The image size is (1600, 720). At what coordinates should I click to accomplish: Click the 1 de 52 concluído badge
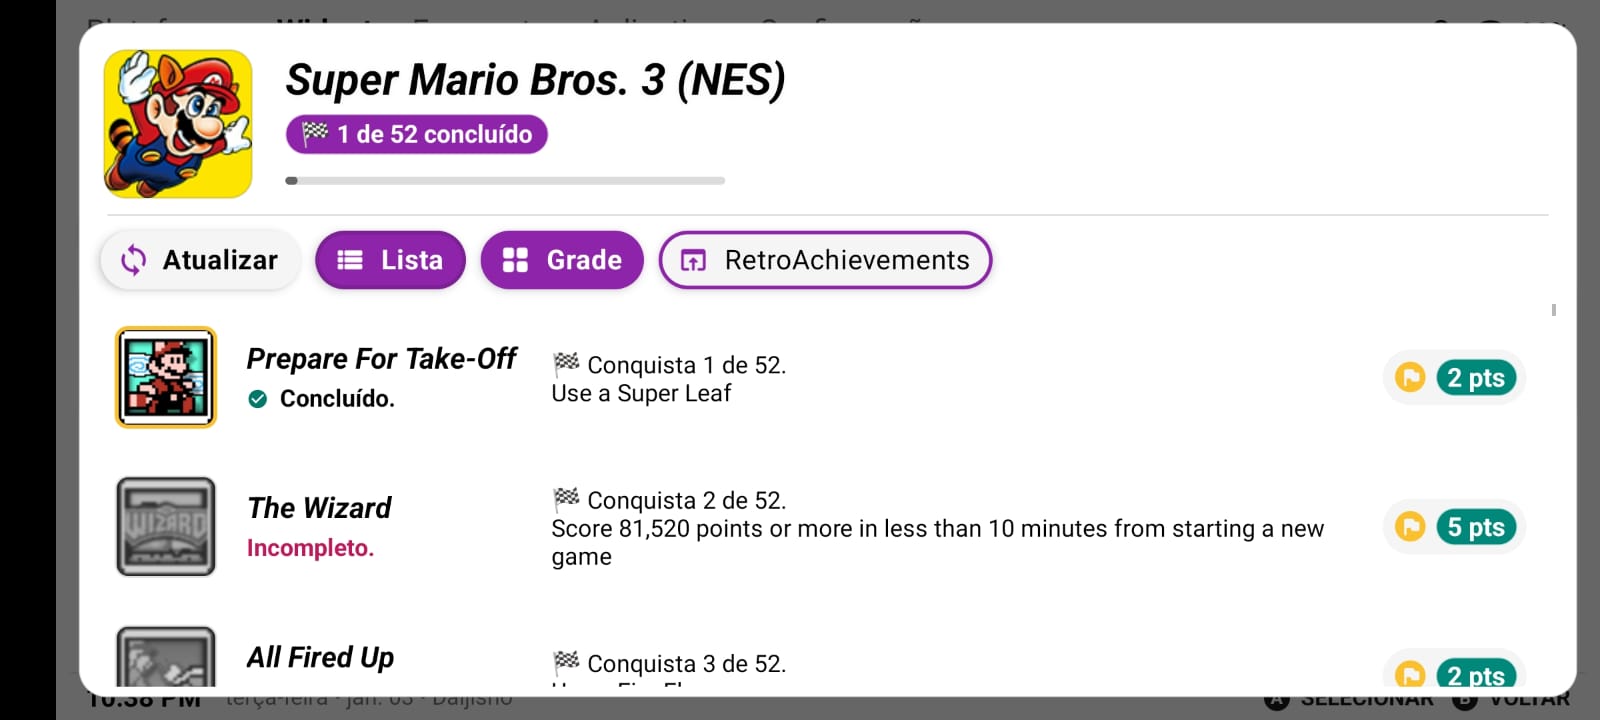click(415, 134)
